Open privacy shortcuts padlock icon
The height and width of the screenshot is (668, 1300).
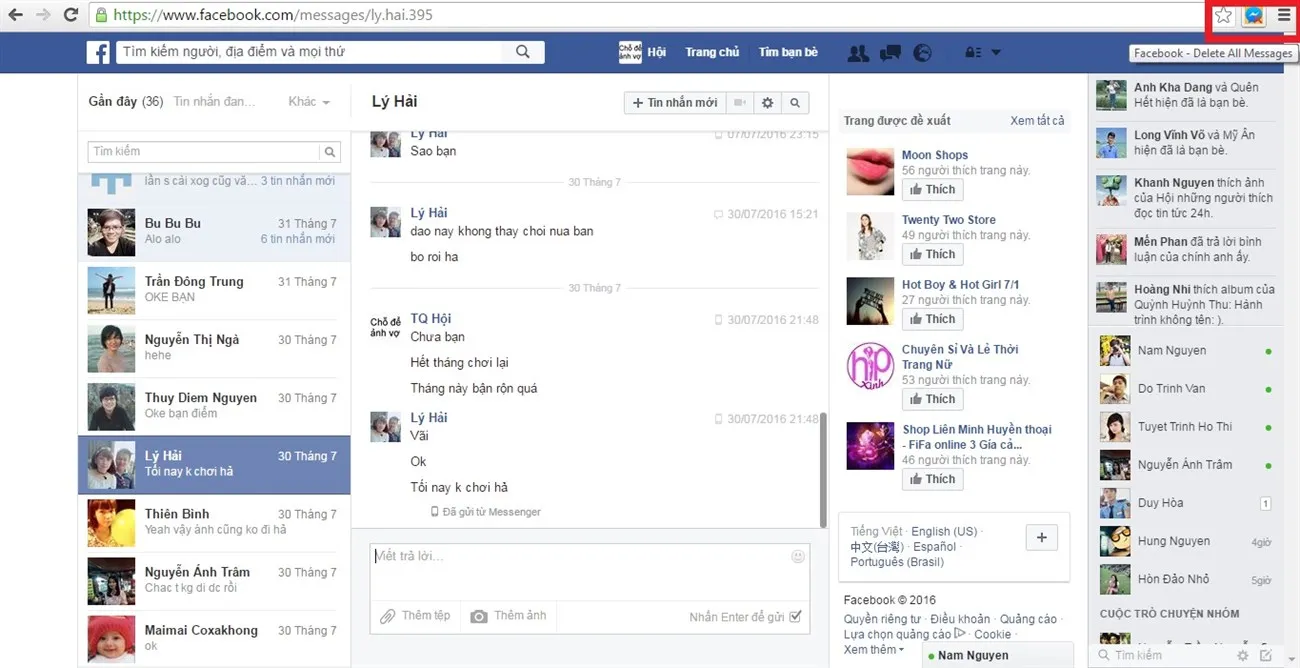pyautogui.click(x=971, y=52)
